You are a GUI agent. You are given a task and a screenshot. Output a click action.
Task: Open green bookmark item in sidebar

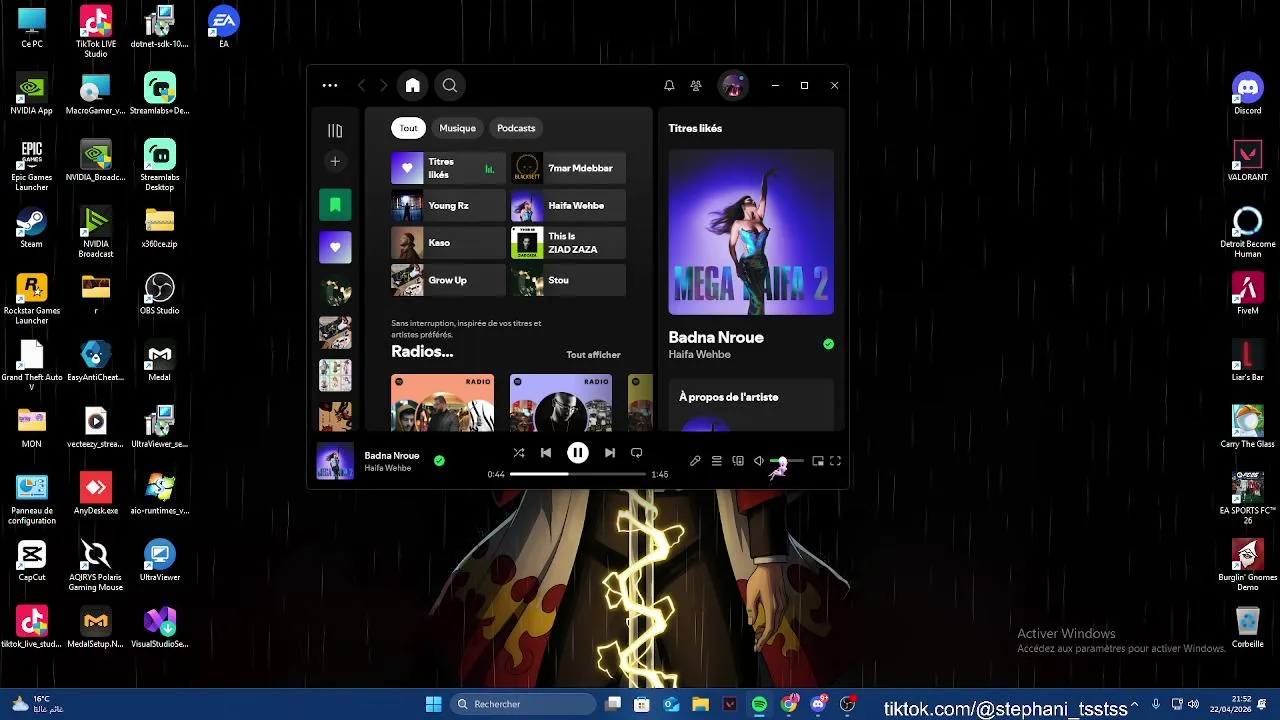tap(335, 205)
